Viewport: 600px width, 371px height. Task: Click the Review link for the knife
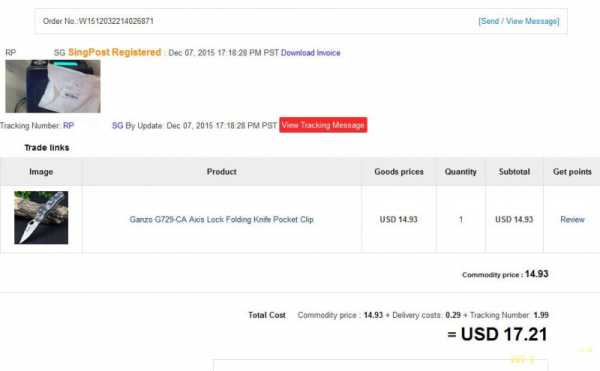pos(572,220)
